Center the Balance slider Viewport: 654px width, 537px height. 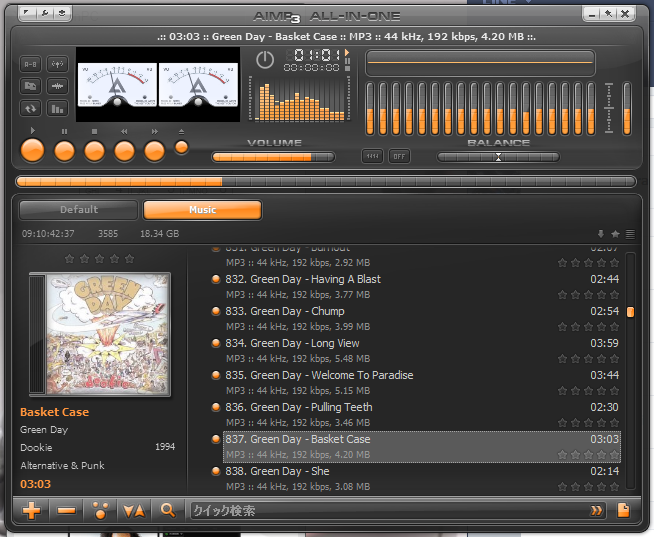[498, 157]
